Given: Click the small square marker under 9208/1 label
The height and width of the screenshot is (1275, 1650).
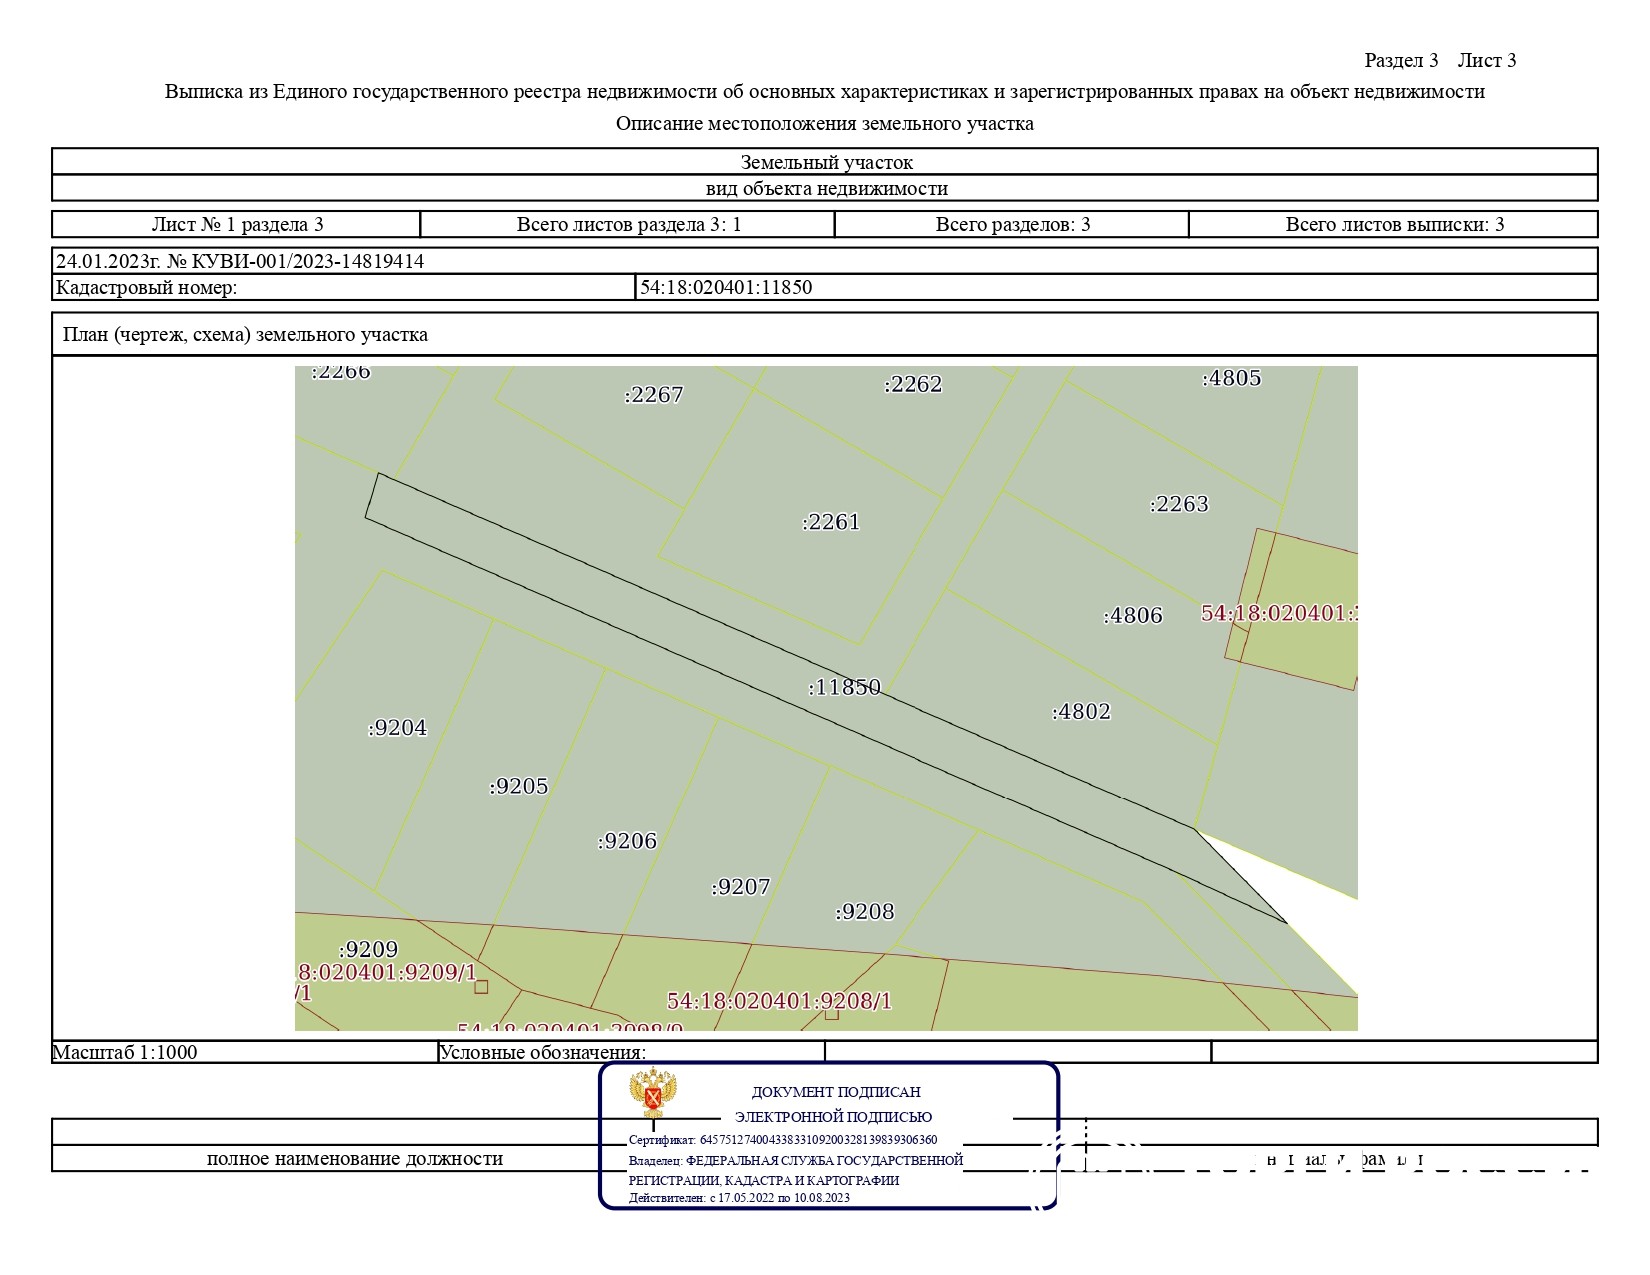Looking at the screenshot, I should pos(832,1014).
